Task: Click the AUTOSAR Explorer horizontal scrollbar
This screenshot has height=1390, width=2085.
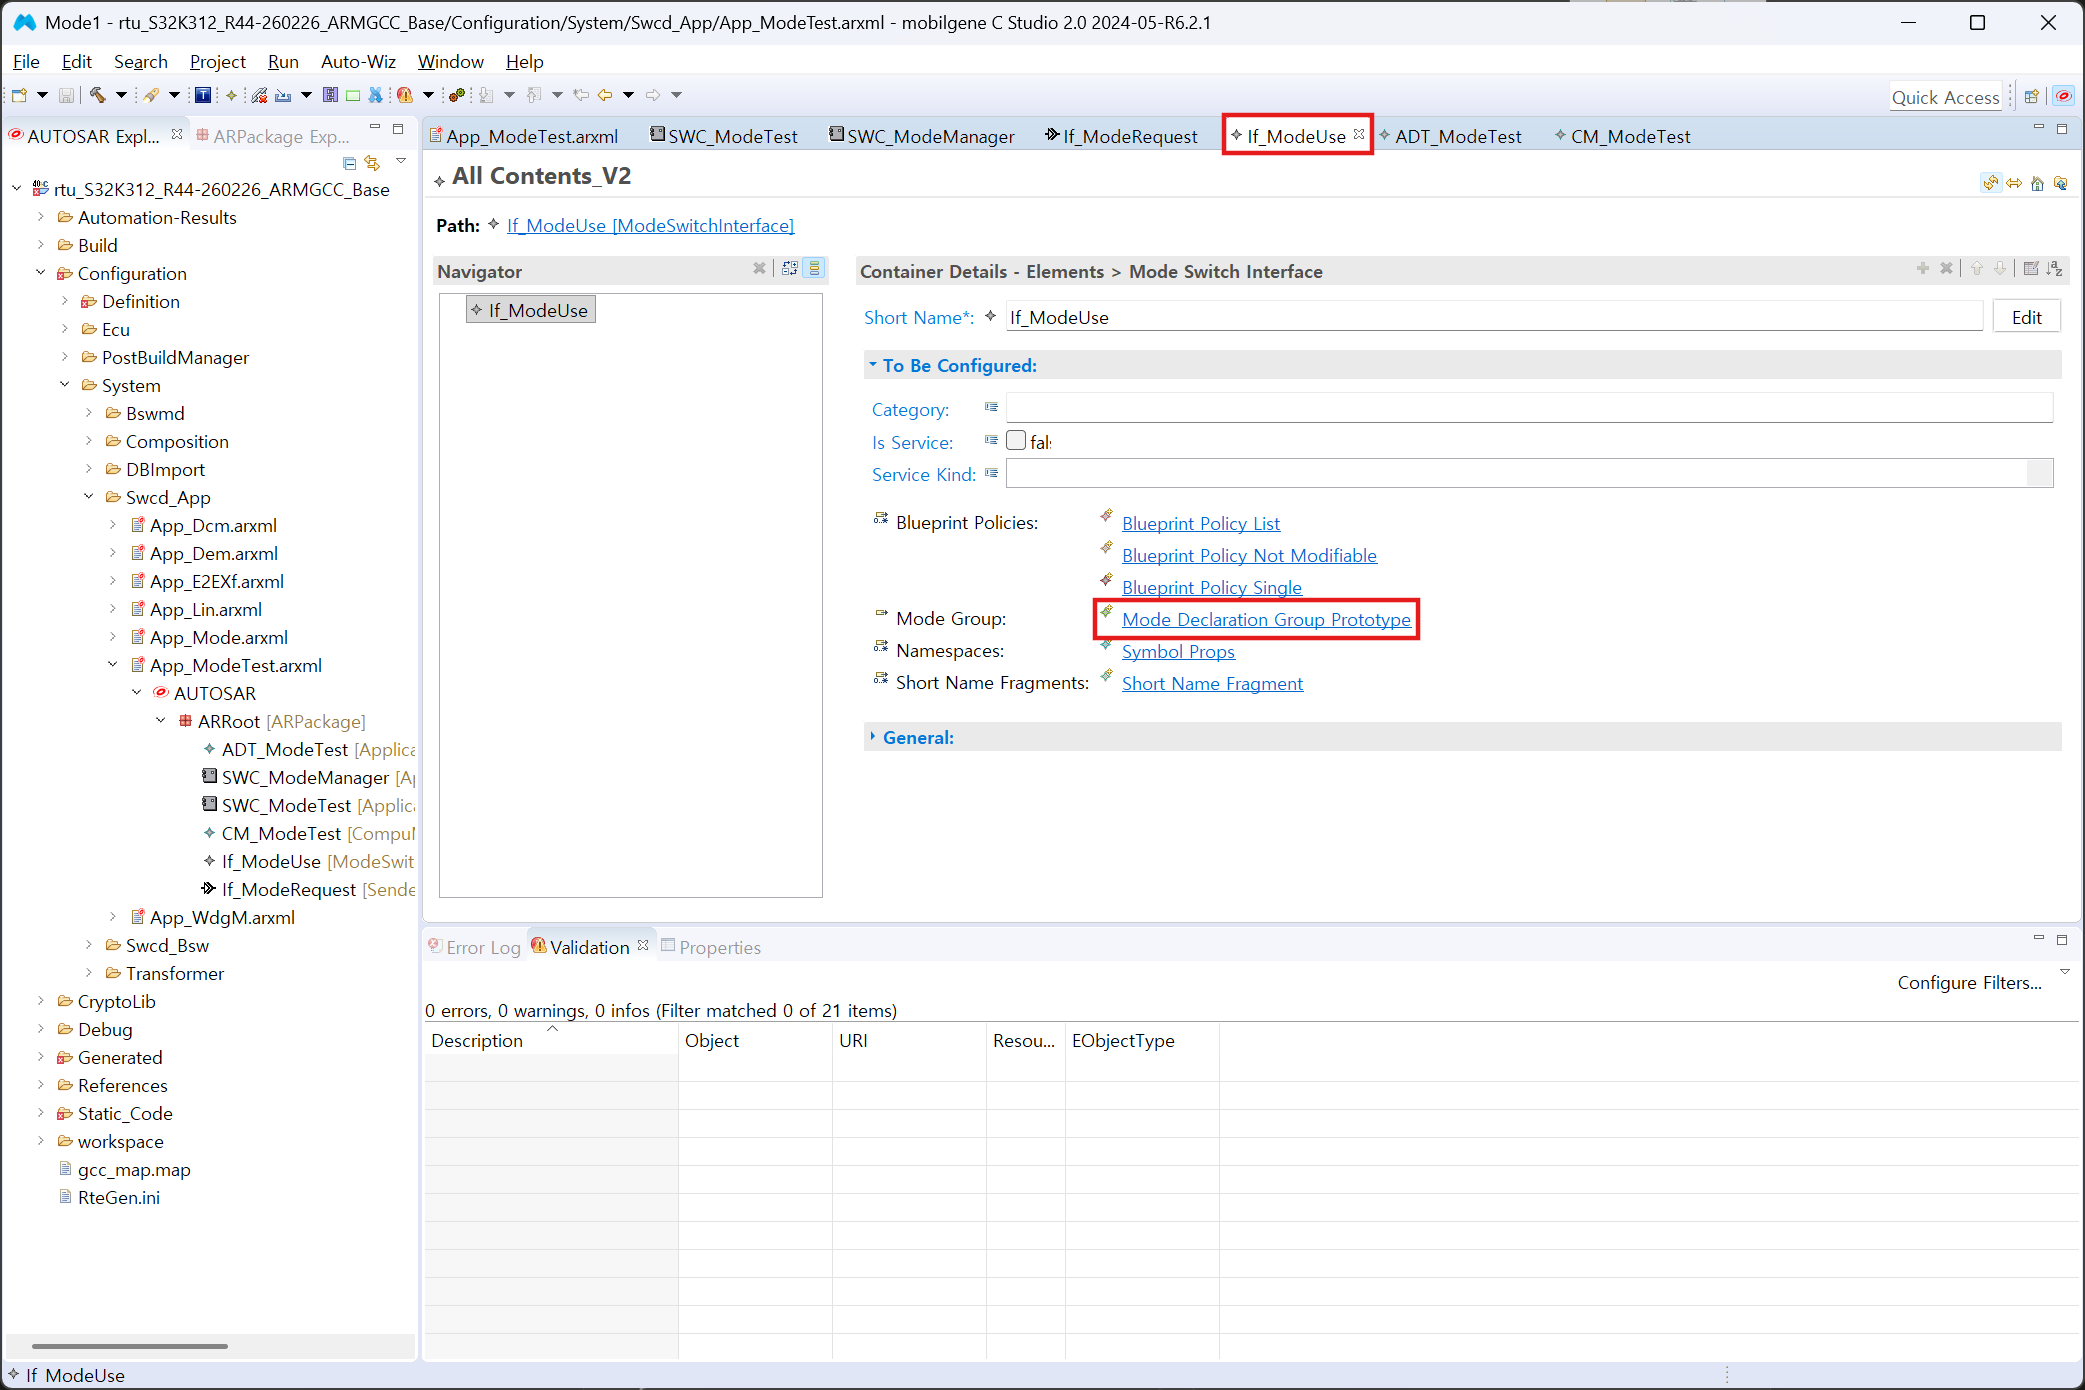Action: pyautogui.click(x=130, y=1346)
